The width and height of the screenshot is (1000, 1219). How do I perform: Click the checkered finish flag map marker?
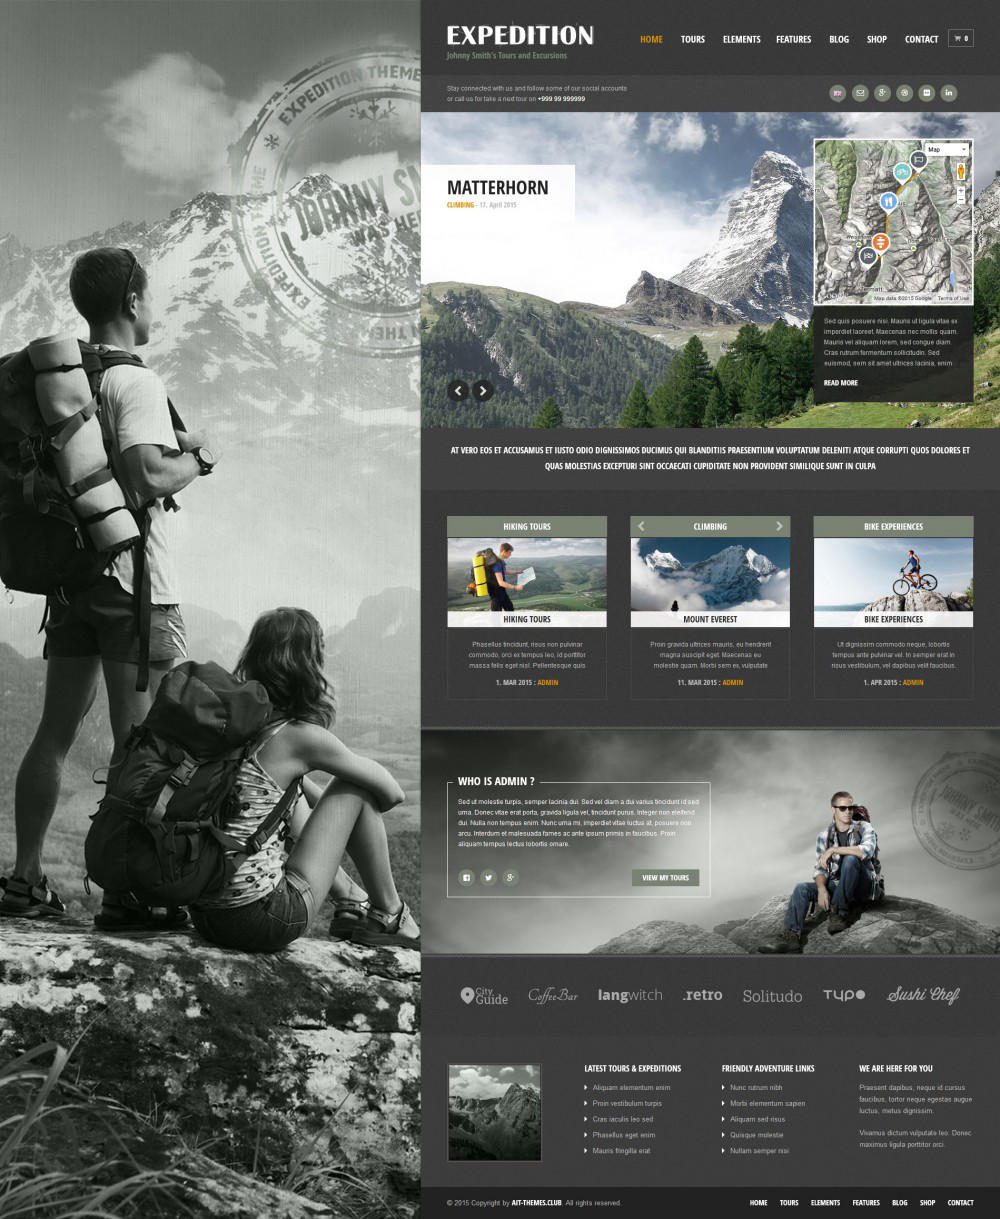click(867, 256)
